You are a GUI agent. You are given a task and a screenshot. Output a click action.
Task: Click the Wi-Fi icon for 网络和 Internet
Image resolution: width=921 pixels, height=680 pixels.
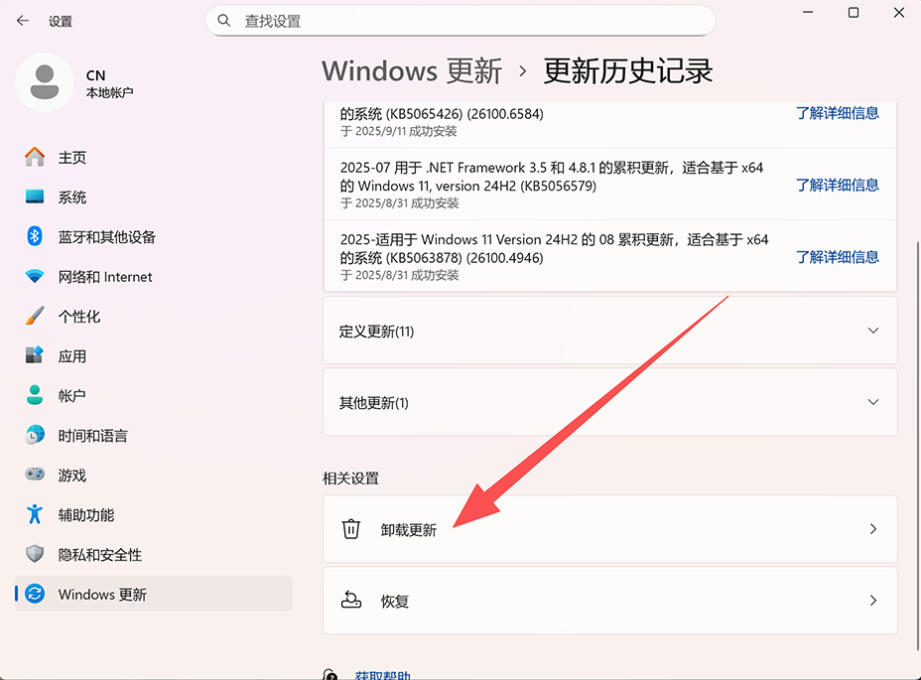pos(35,277)
